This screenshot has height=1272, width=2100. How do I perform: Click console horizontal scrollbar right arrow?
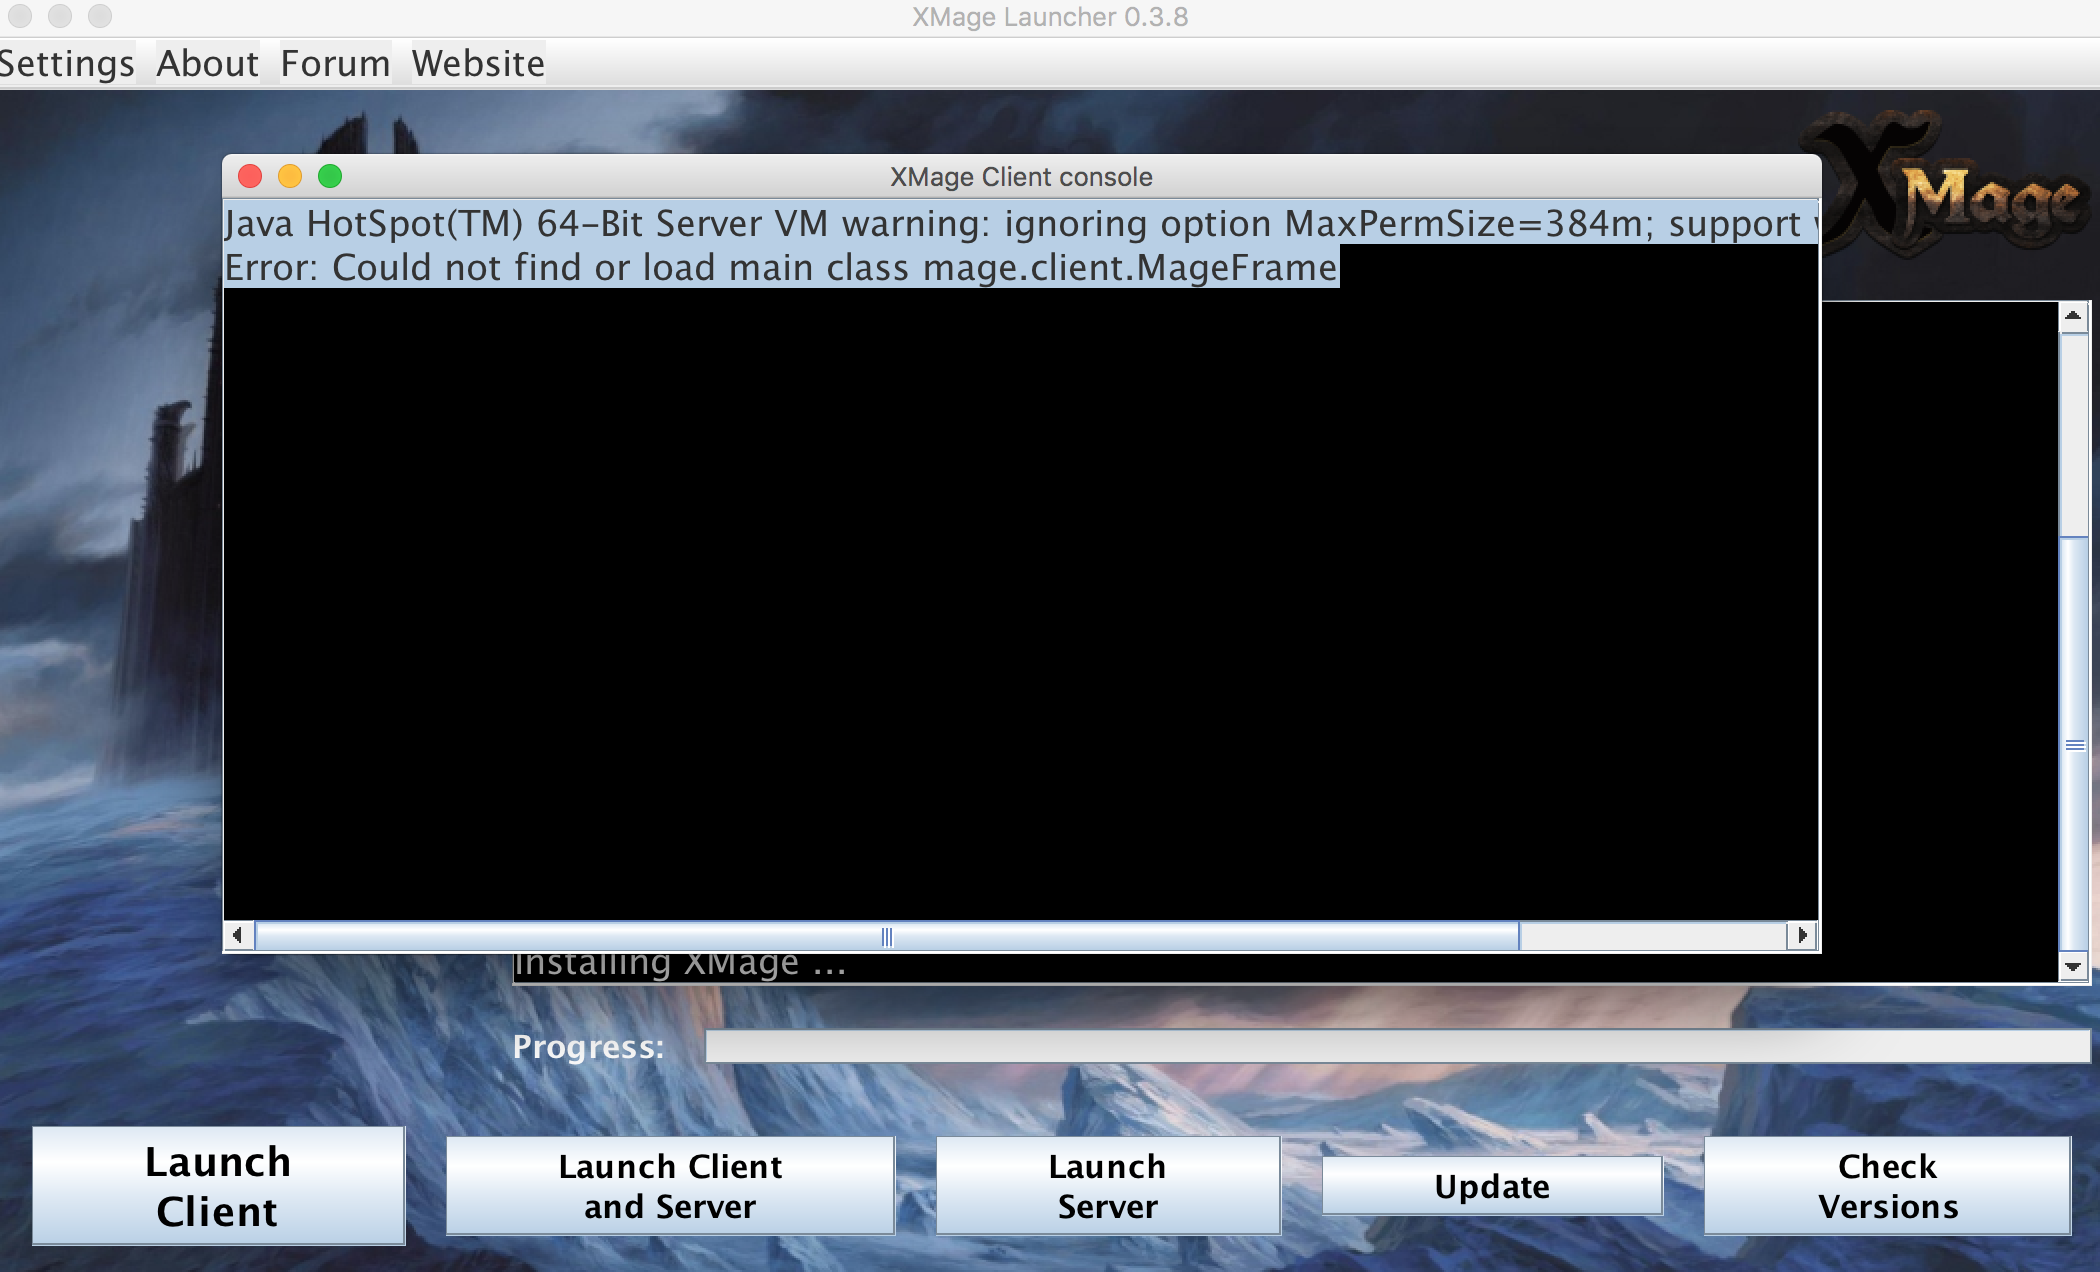point(1802,936)
